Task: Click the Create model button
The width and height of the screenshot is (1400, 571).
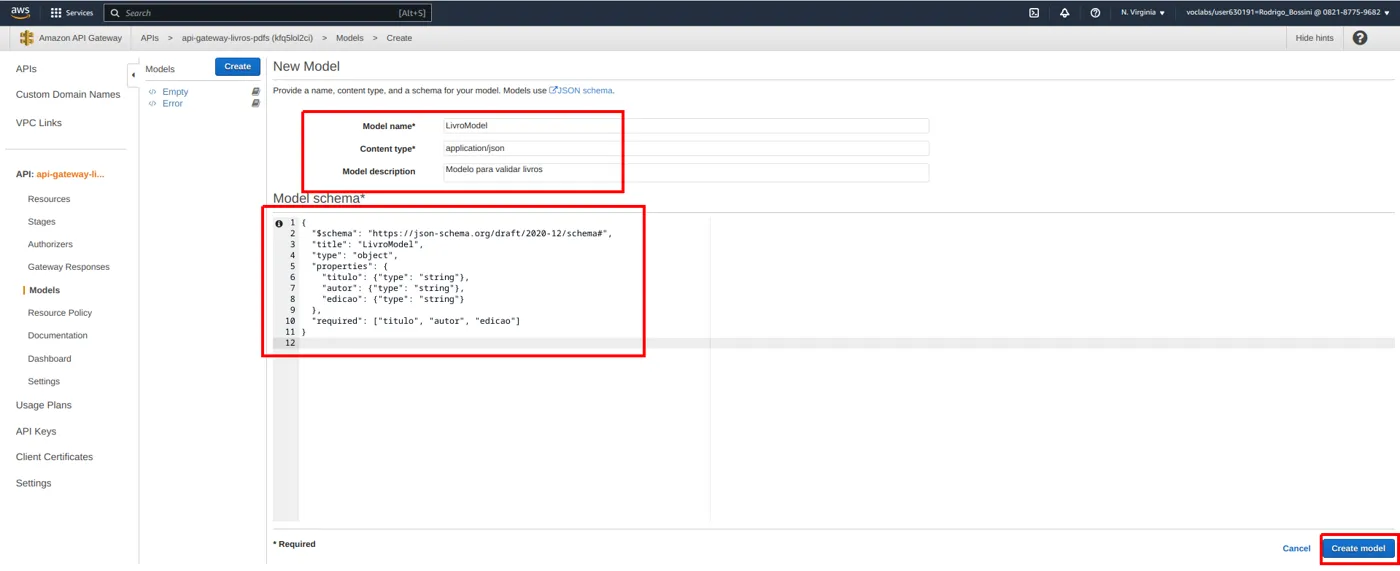Action: (1358, 548)
